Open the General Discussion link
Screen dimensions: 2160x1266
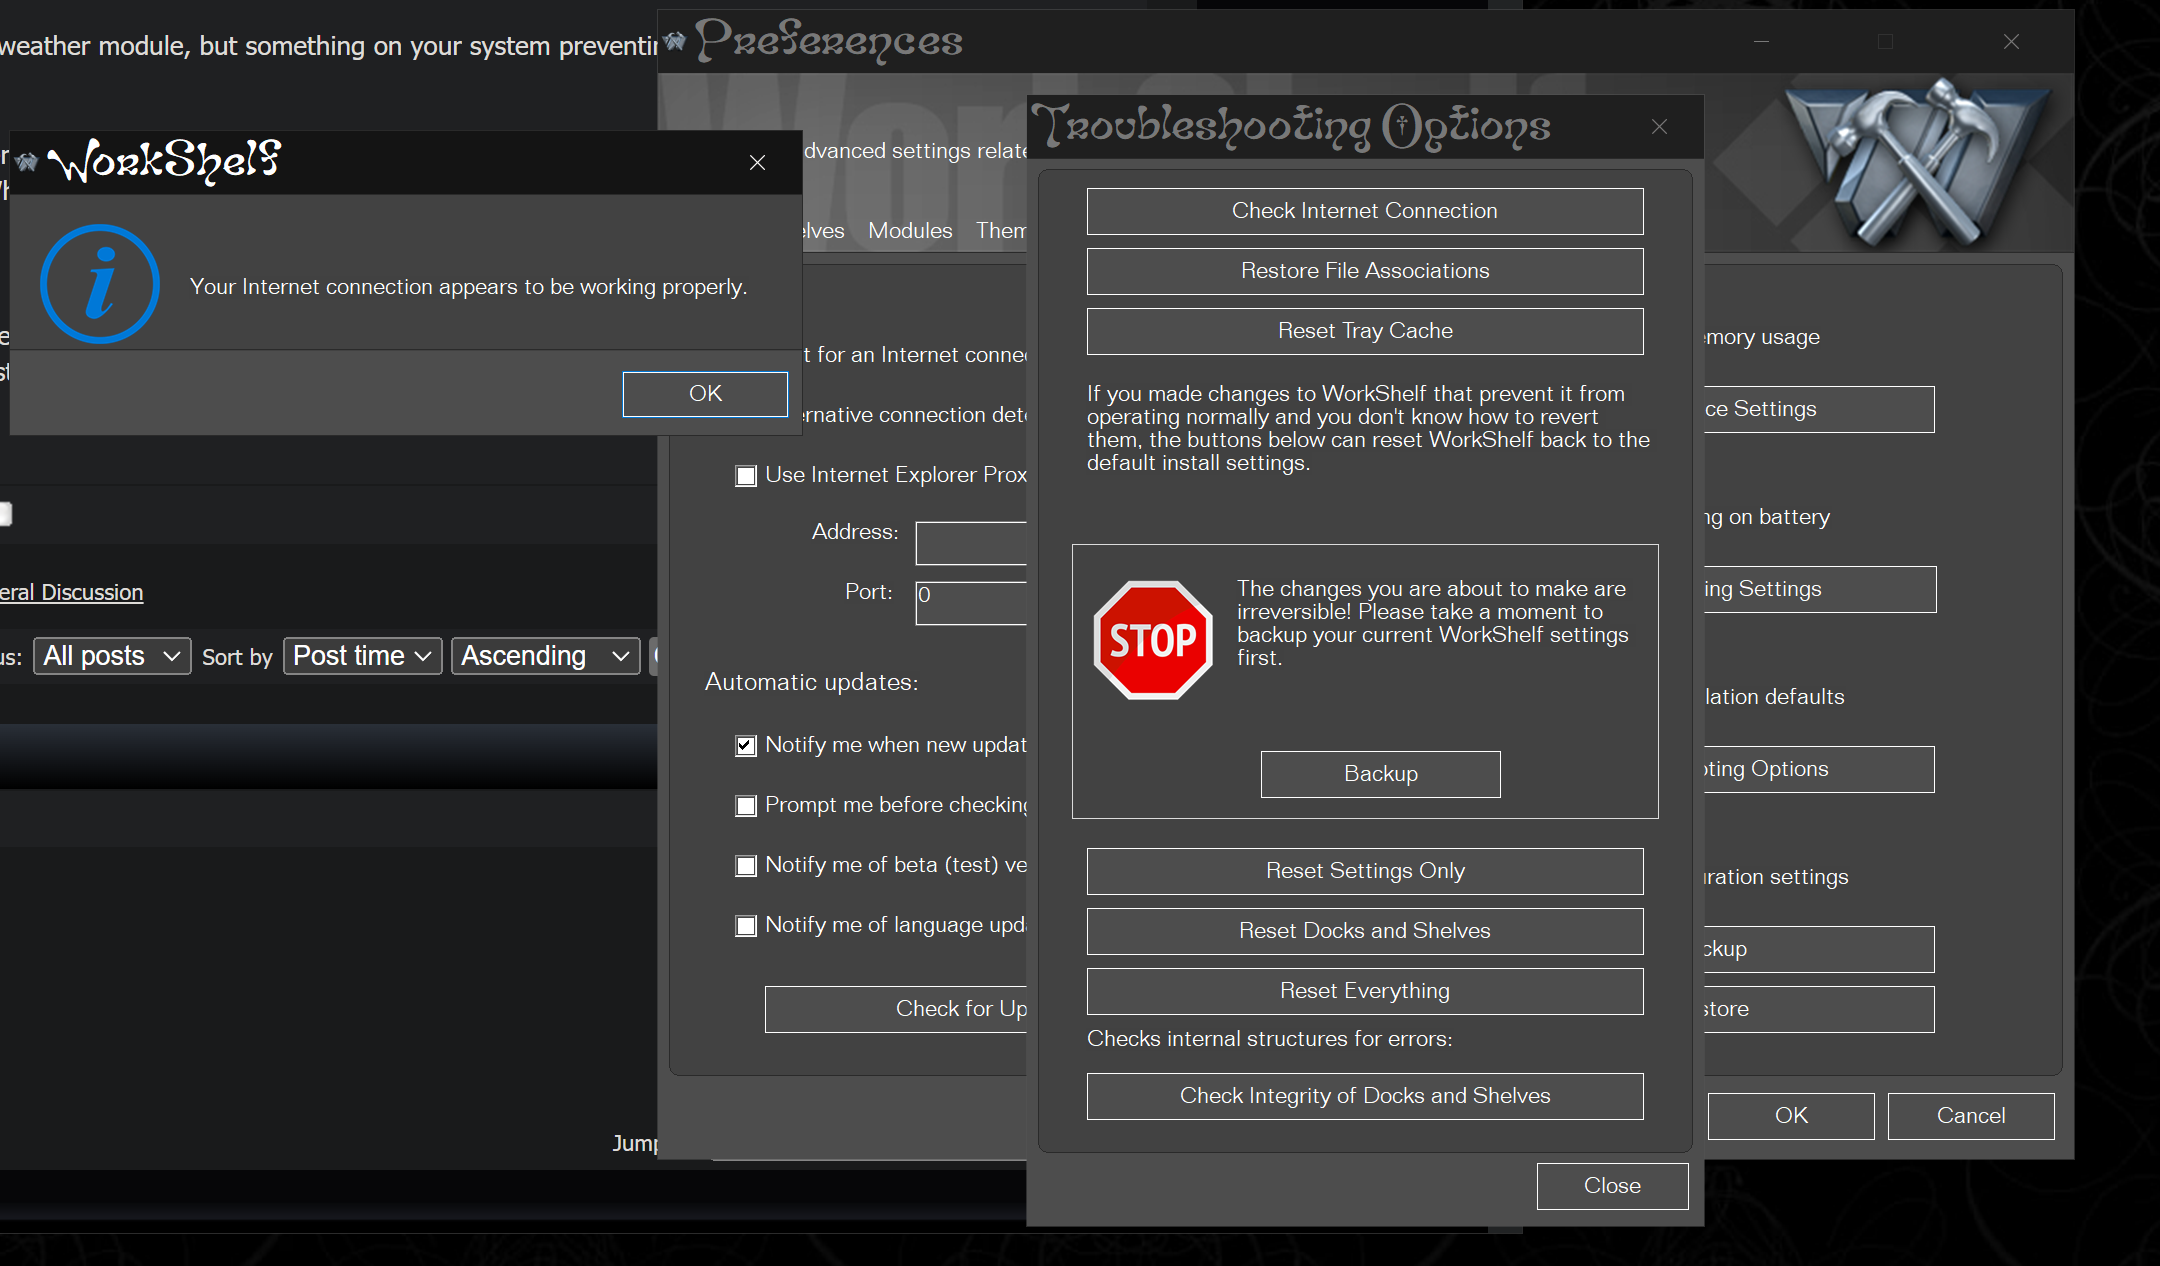pos(72,593)
